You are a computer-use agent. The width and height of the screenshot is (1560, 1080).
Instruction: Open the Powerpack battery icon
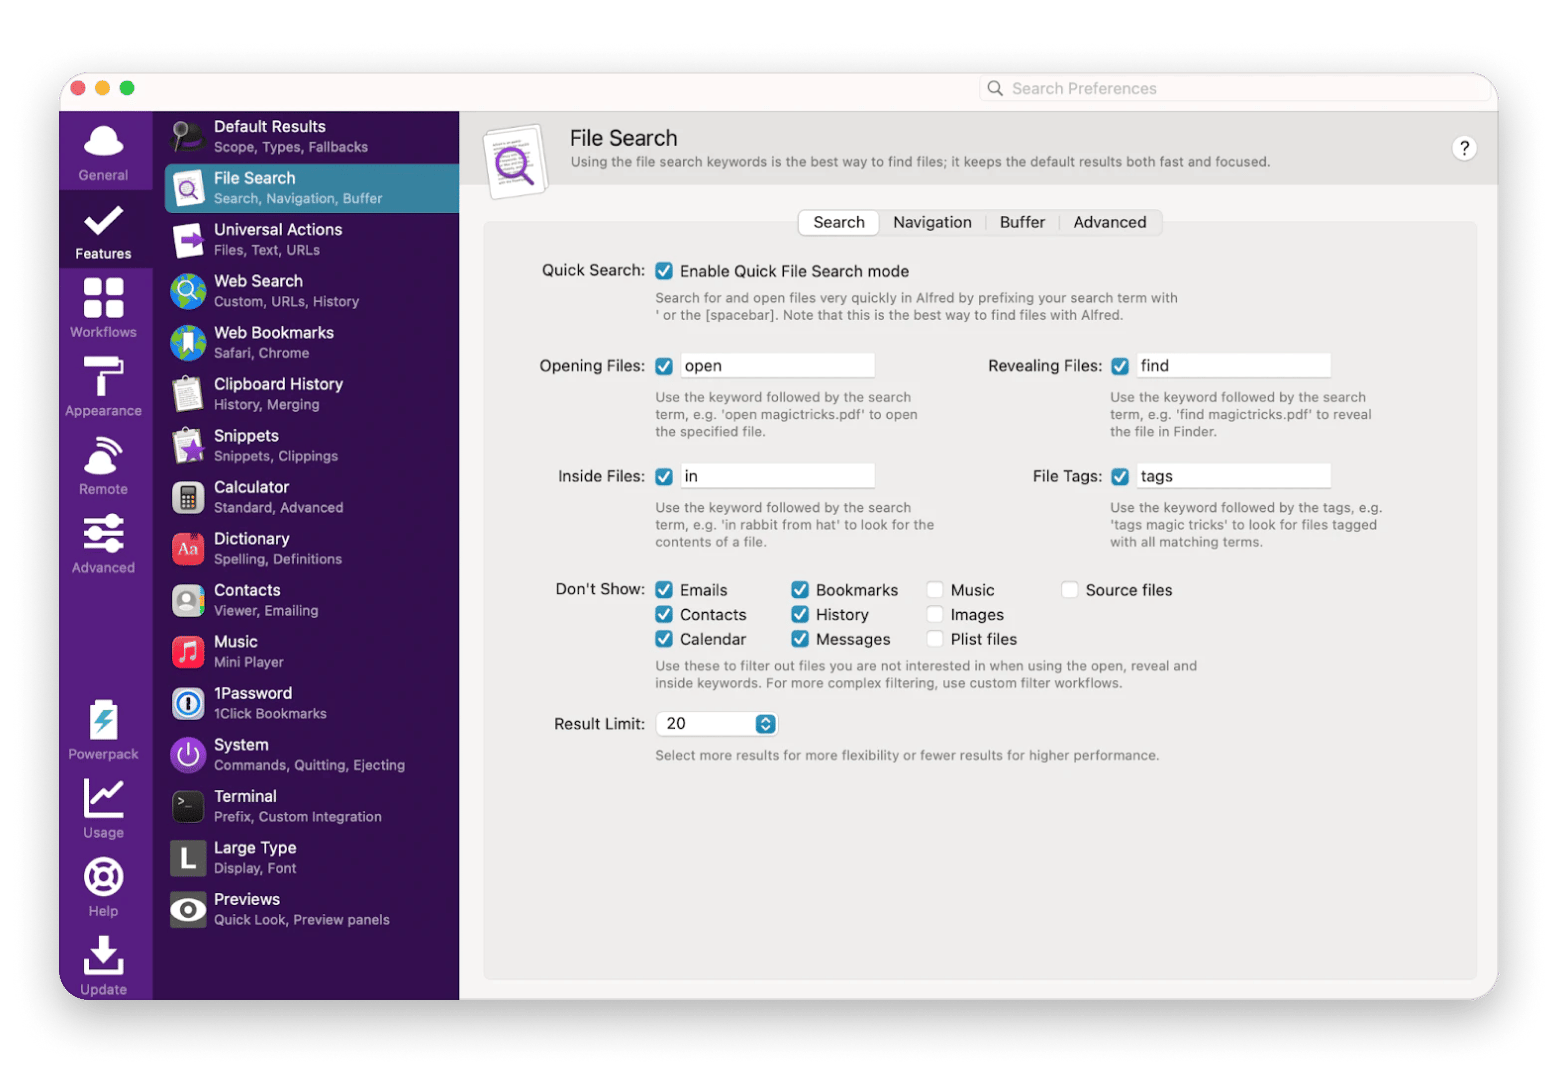click(x=103, y=721)
